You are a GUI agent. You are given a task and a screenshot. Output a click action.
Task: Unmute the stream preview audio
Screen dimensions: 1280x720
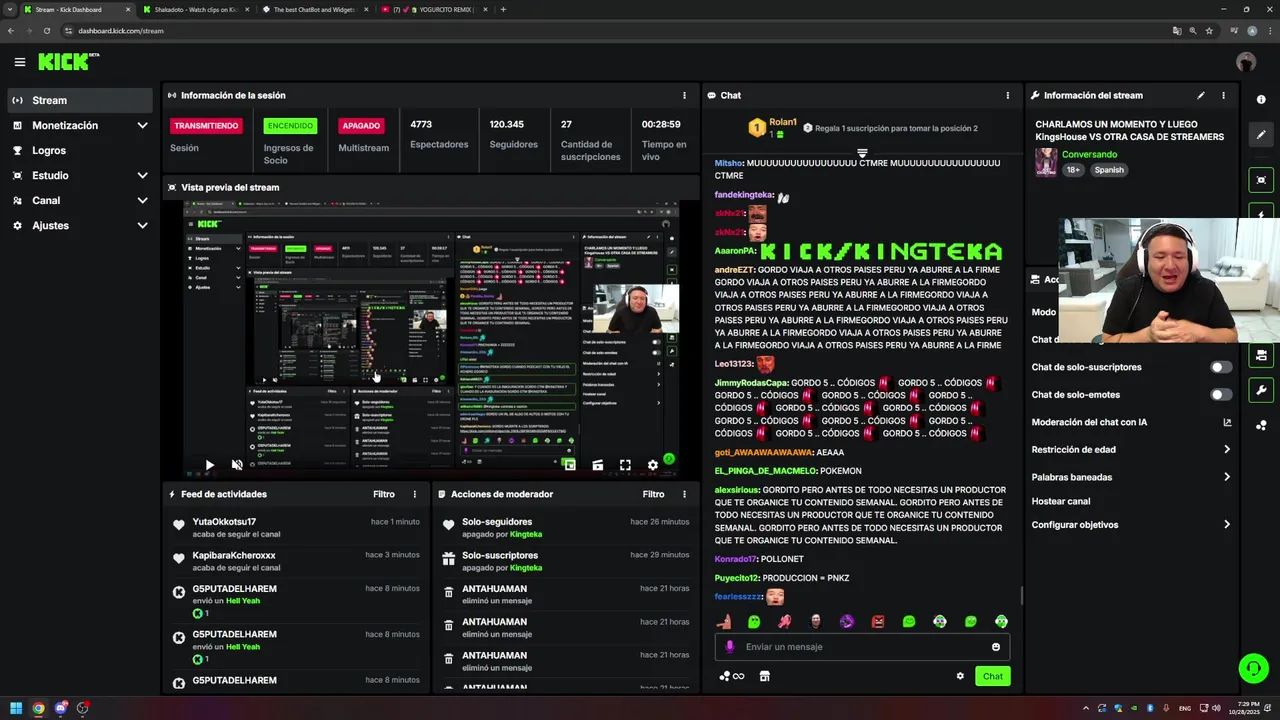[237, 465]
